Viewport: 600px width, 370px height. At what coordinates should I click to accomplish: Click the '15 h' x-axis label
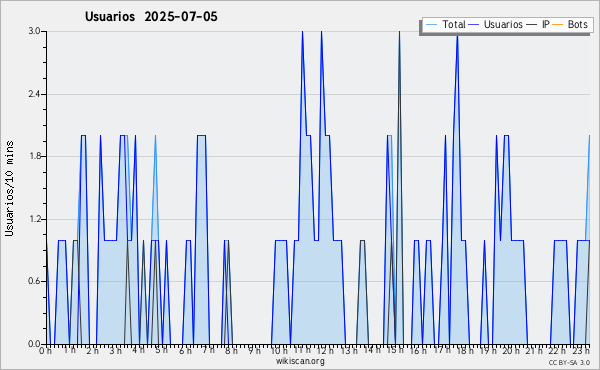(x=395, y=350)
